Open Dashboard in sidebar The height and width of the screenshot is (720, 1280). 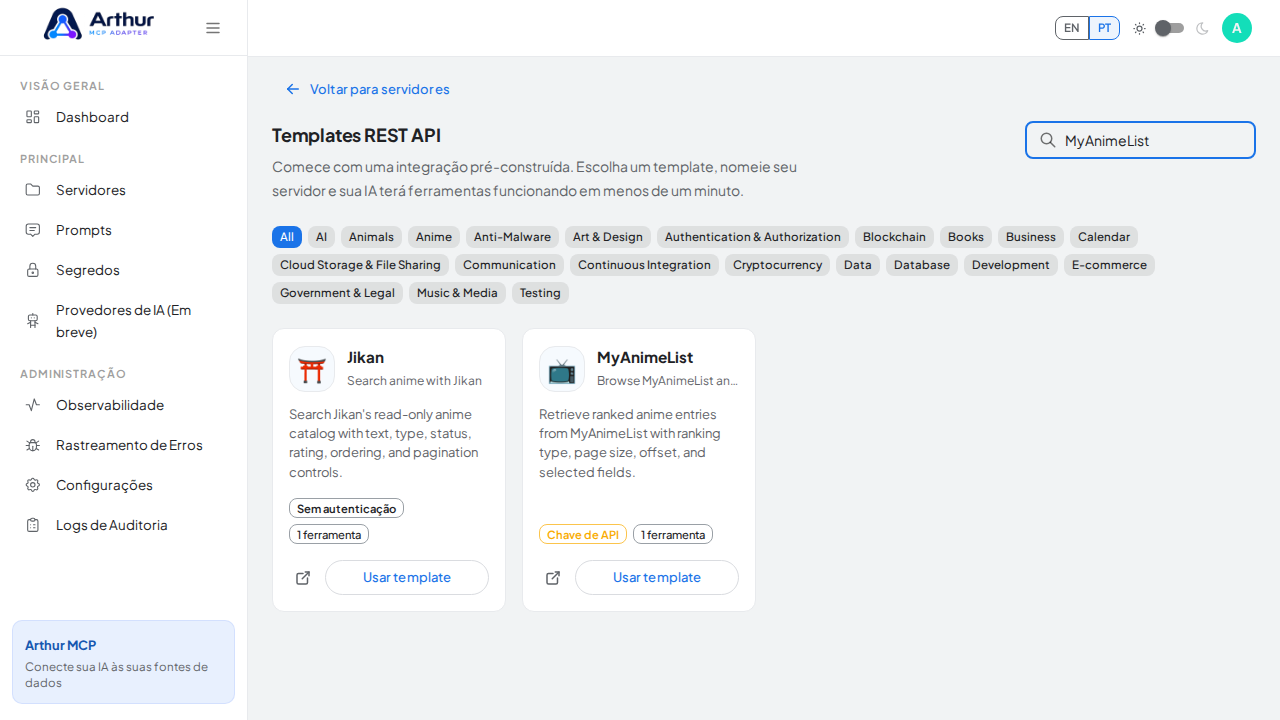(x=123, y=117)
